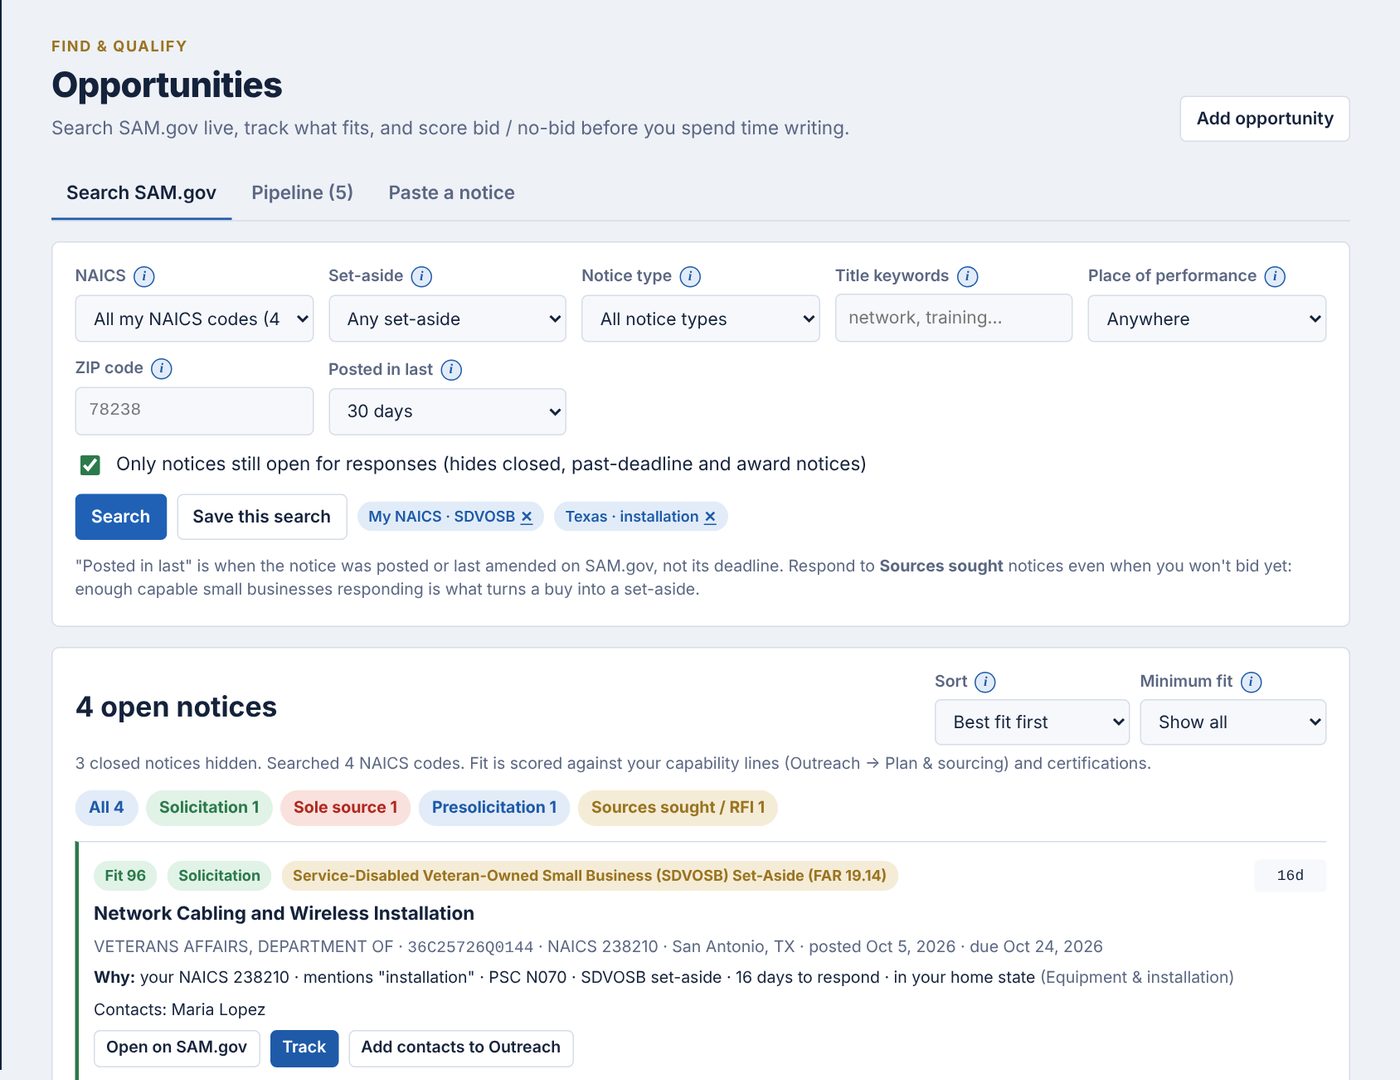Image resolution: width=1400 pixels, height=1080 pixels.
Task: Click the blue Search button
Action: (120, 517)
